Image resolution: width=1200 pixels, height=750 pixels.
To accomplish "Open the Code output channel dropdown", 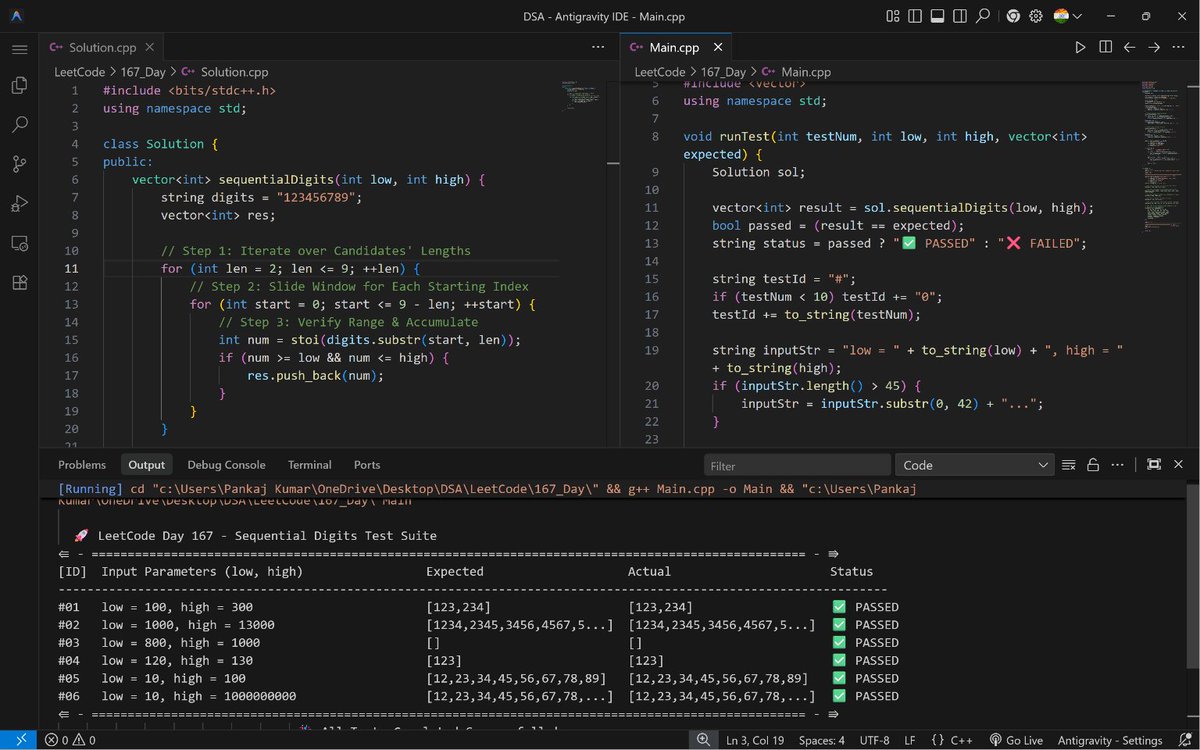I will (974, 465).
